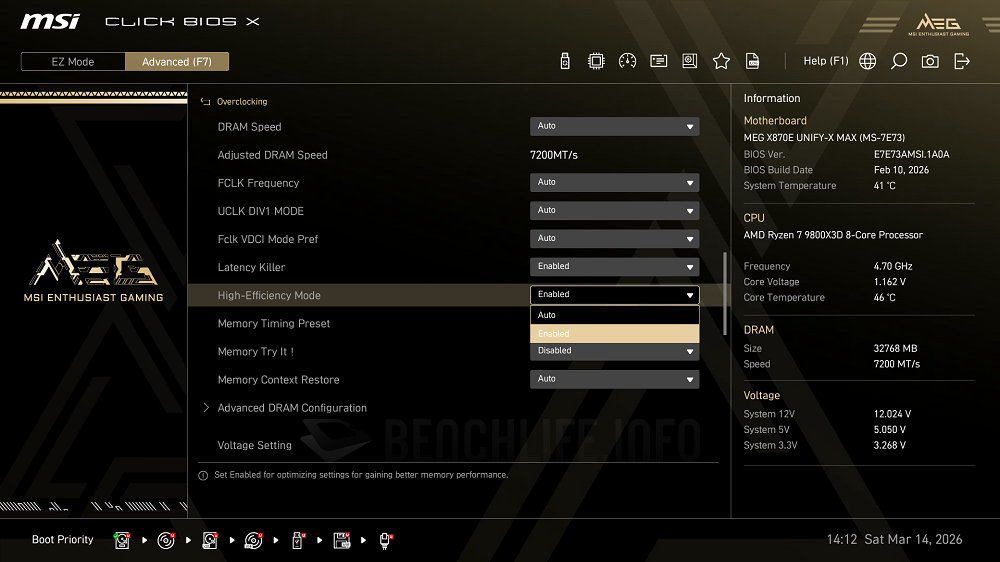1000x562 pixels.
Task: Click the Core Temperature 46 °C value
Action: 885,298
